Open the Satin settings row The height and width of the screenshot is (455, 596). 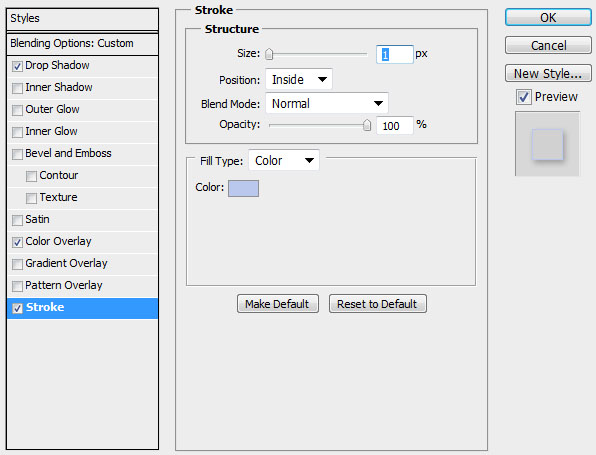82,220
